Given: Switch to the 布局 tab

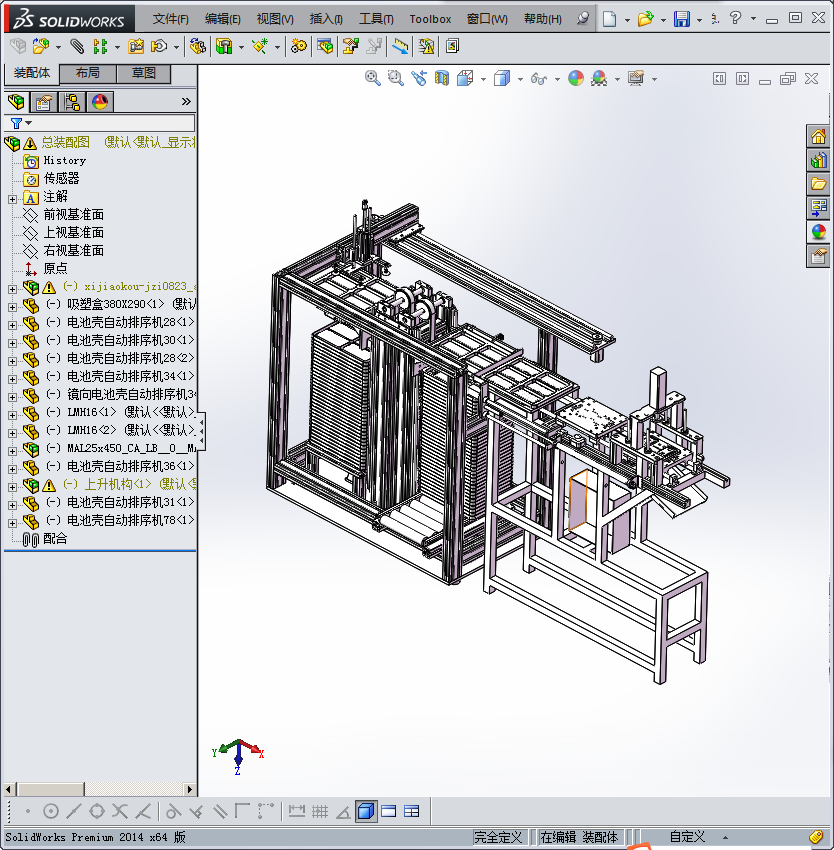Looking at the screenshot, I should click(87, 73).
